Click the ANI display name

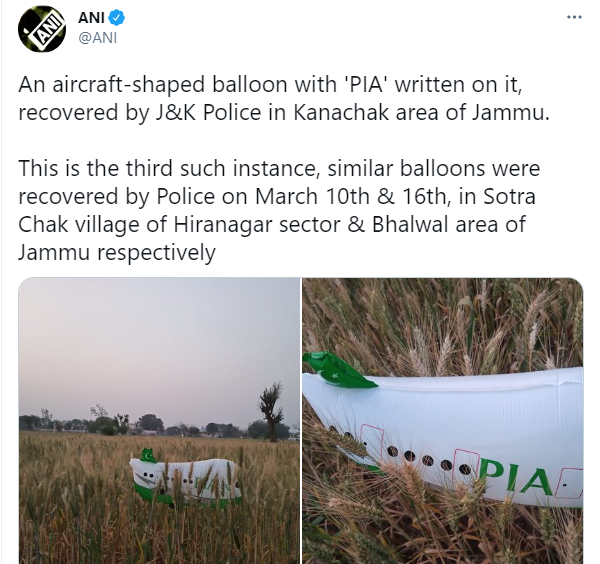pos(91,18)
